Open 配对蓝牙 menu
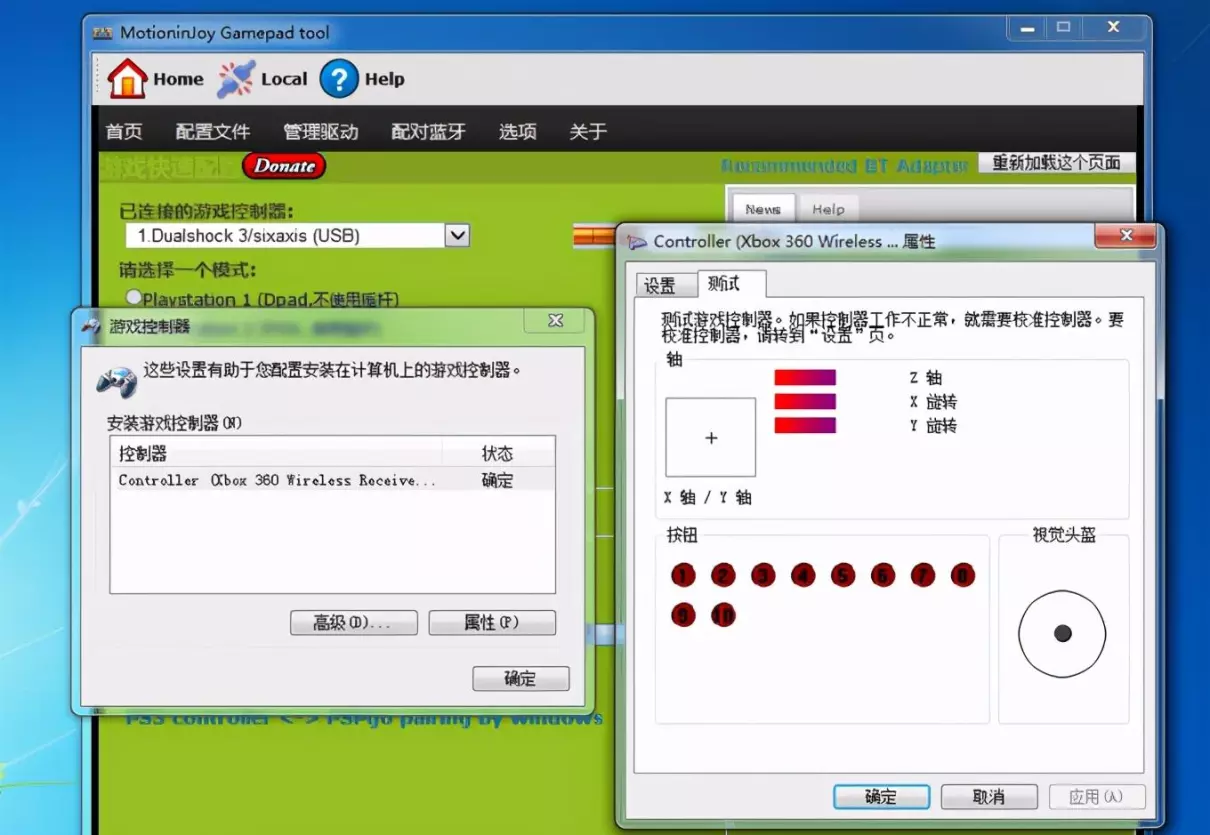 click(x=428, y=131)
